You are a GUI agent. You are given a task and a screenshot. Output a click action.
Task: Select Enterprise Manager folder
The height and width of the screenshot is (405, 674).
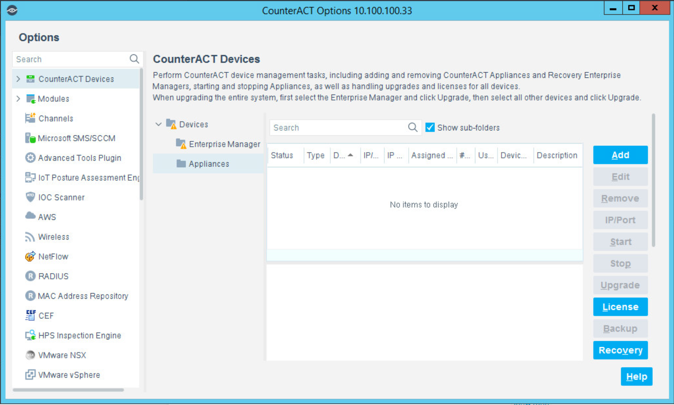coord(224,144)
